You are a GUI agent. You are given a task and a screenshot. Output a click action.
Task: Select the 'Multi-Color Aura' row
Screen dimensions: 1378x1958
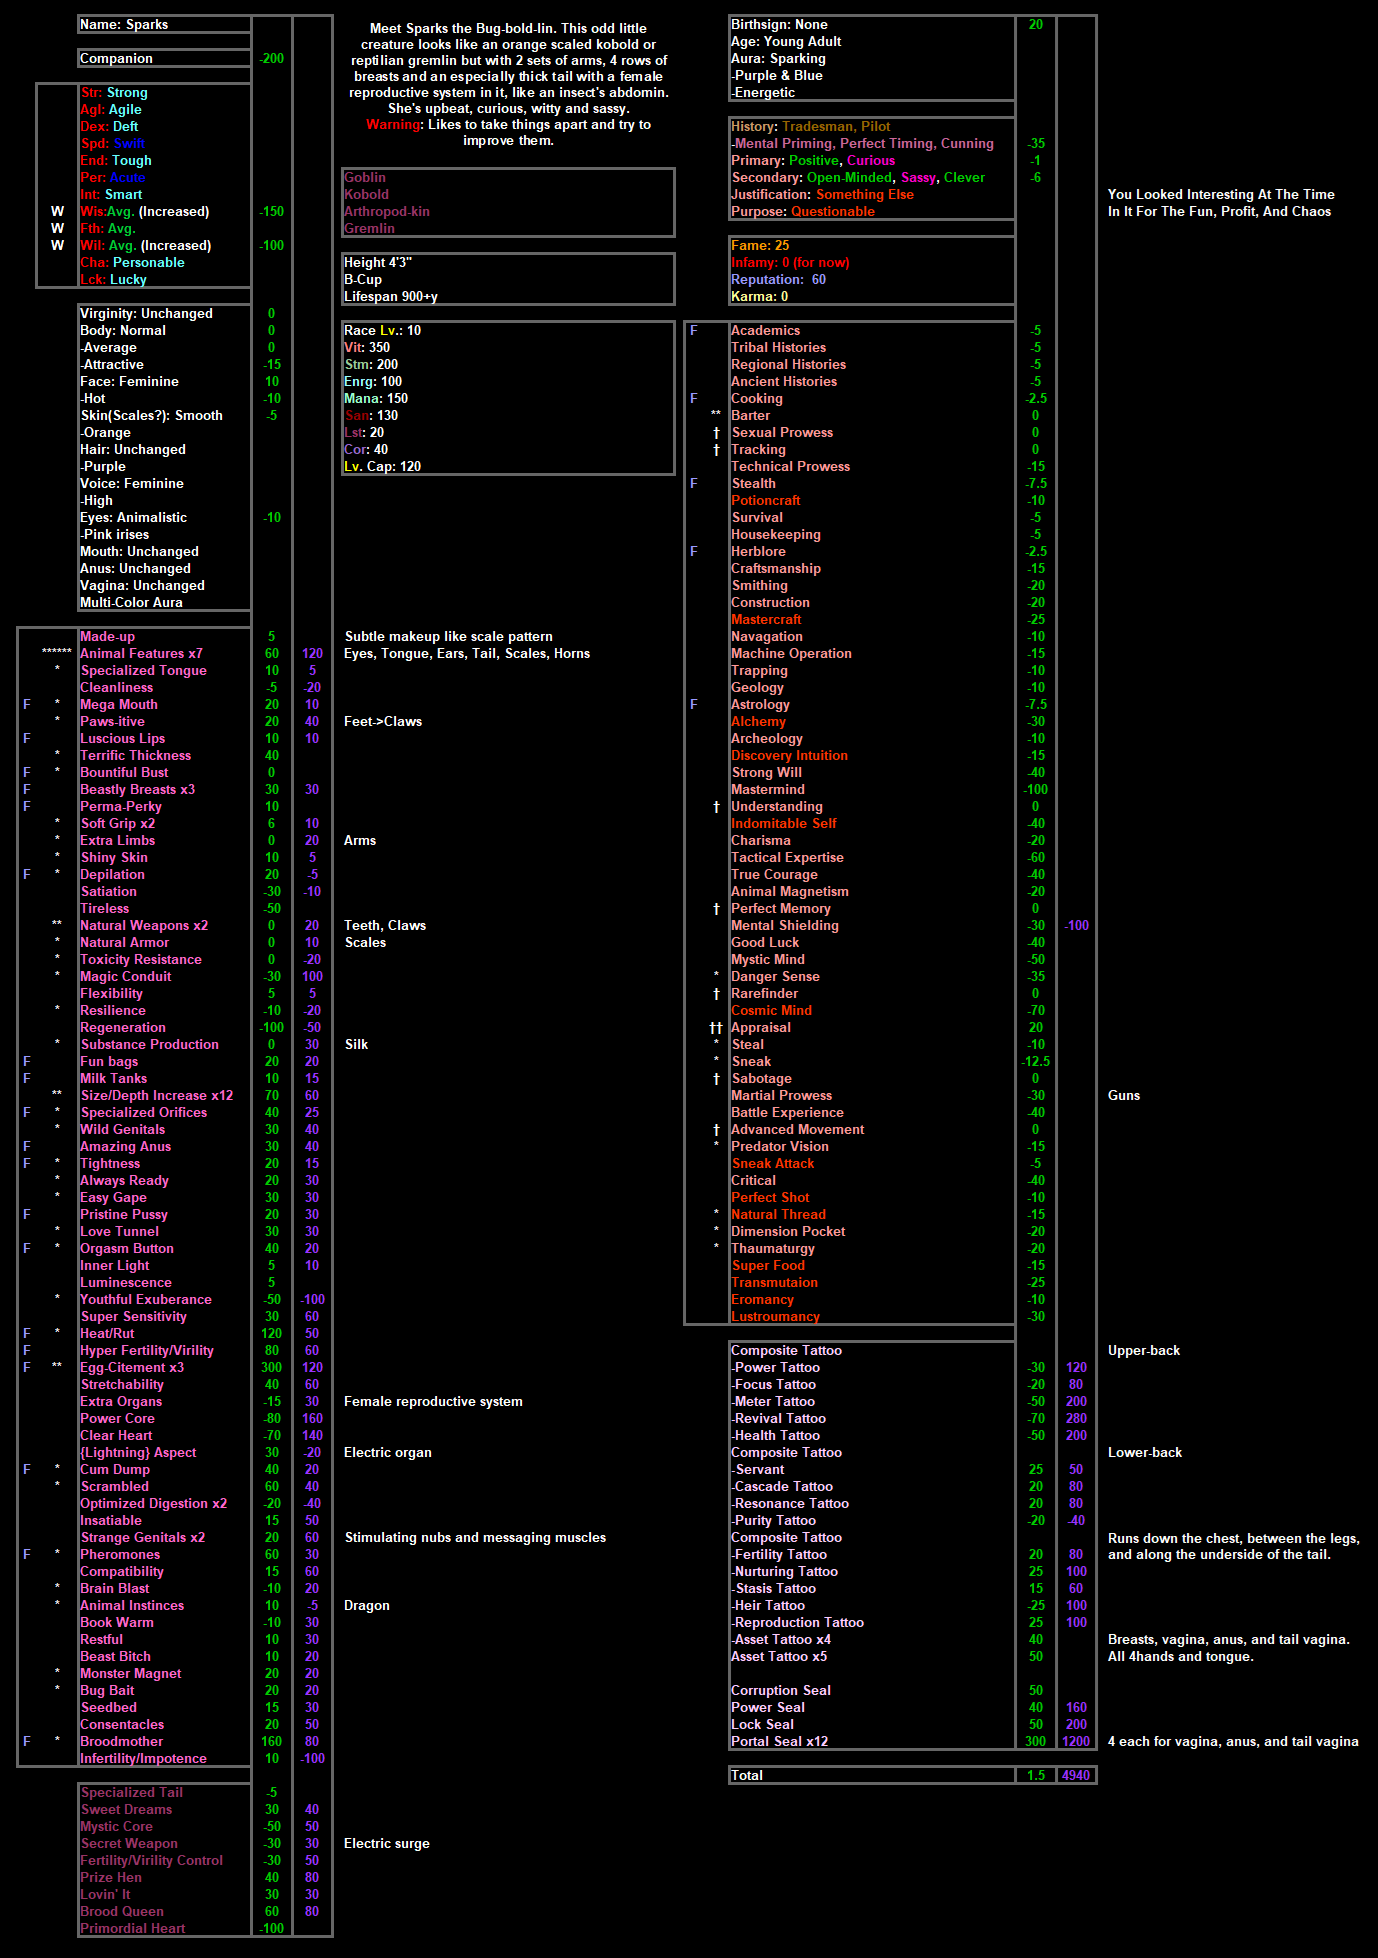coord(131,602)
